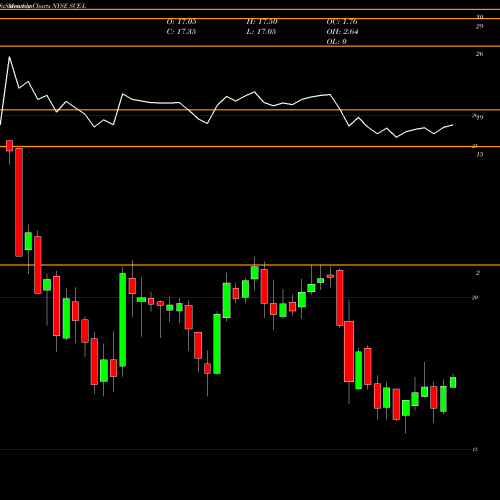This screenshot has width=500, height=500.
Task: Click the 26 label on the price axis
Action: tap(479, 54)
